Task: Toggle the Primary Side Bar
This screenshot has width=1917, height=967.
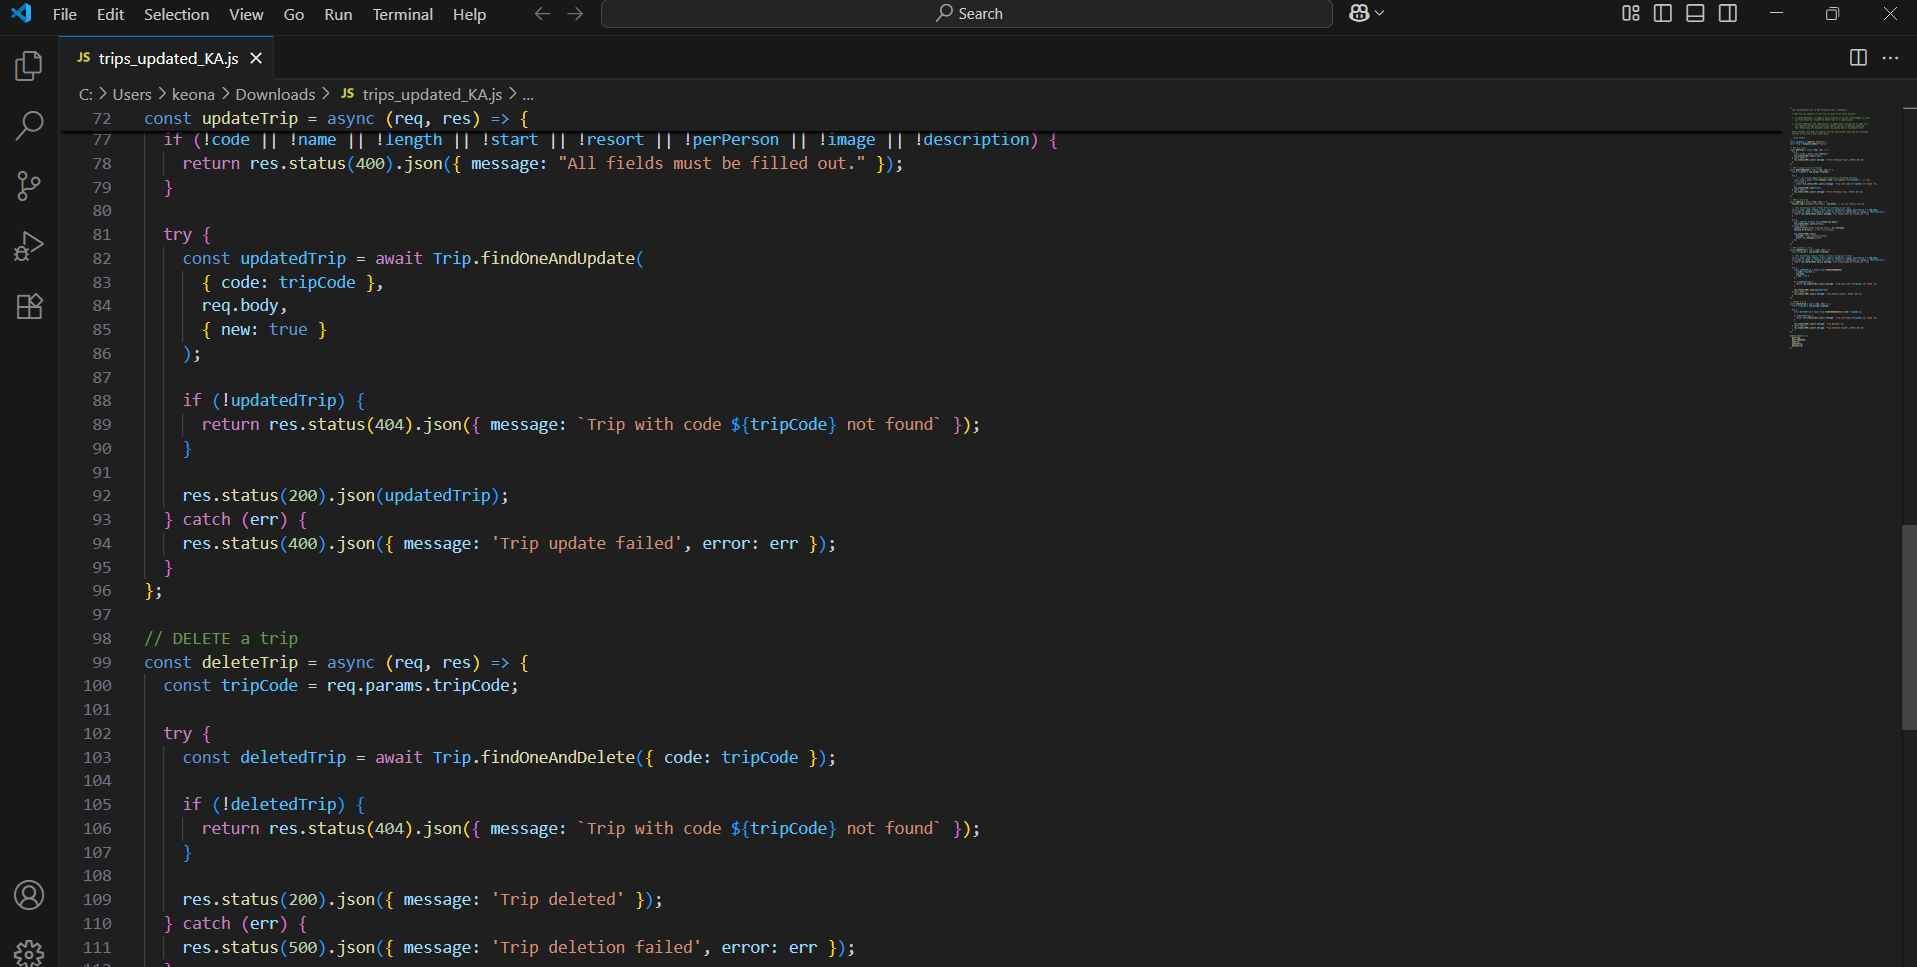Action: [x=1663, y=13]
